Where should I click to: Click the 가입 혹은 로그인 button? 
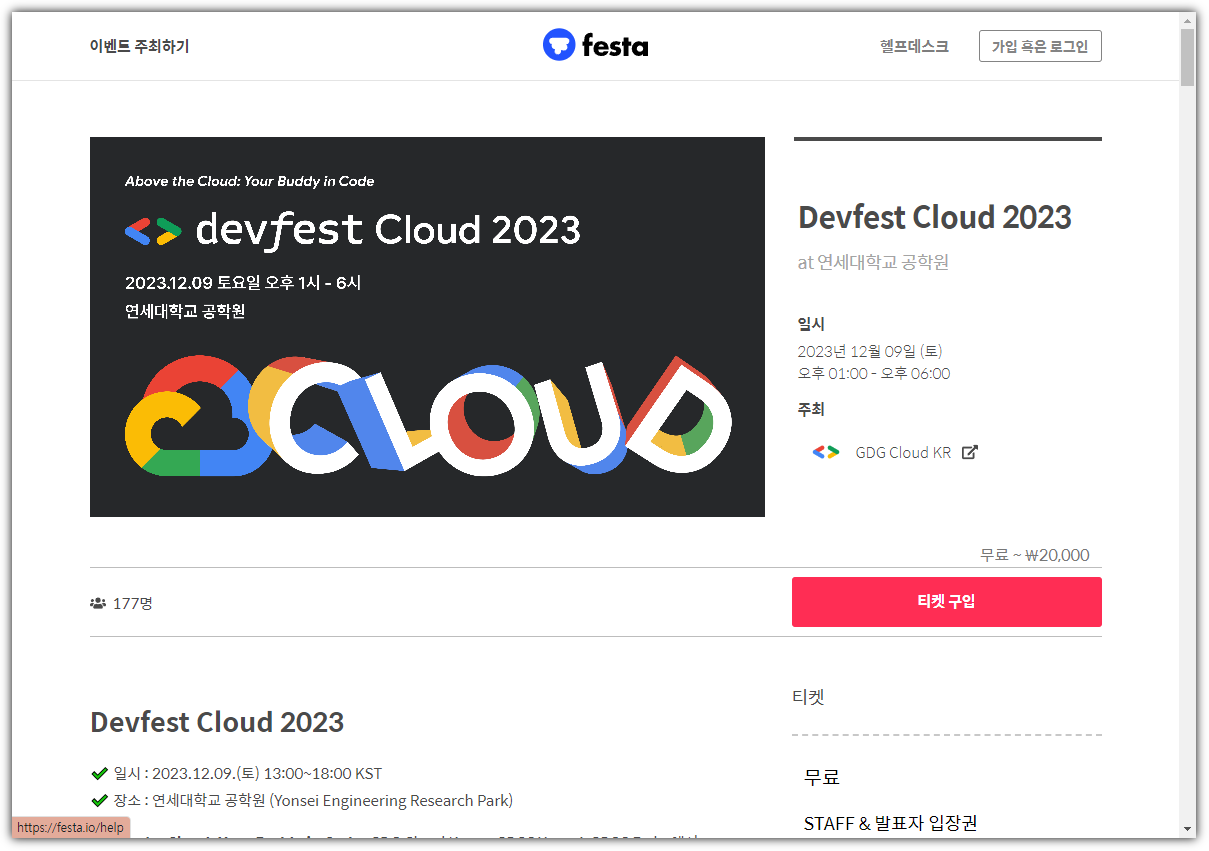pyautogui.click(x=1040, y=46)
